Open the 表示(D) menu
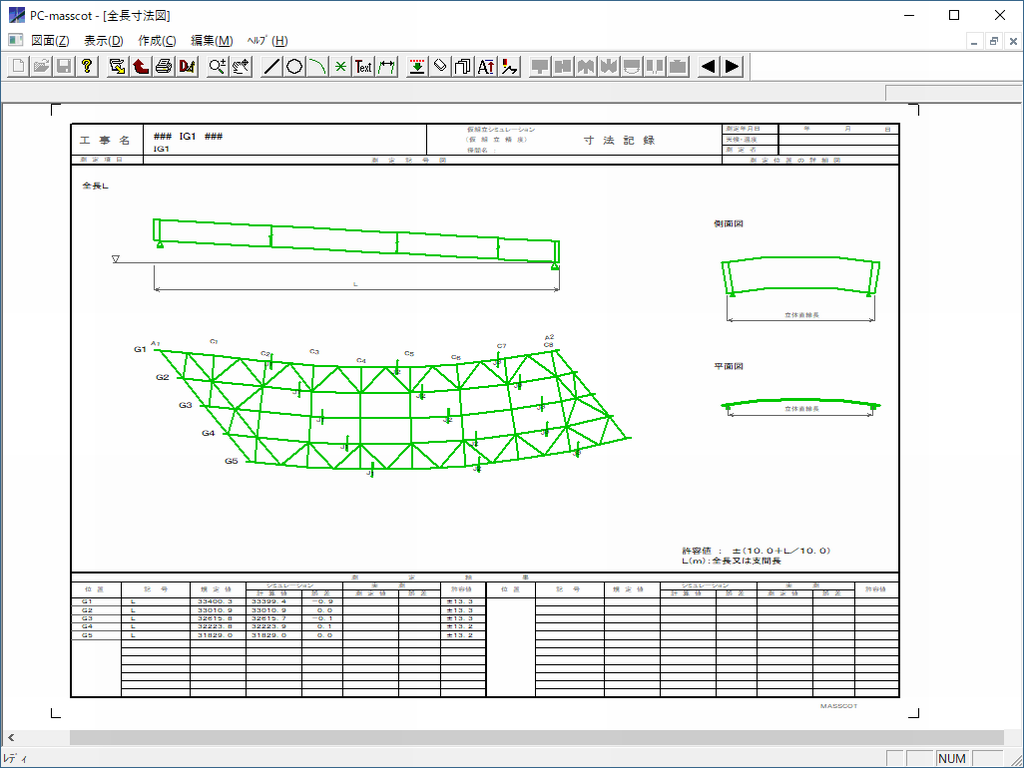Image resolution: width=1024 pixels, height=768 pixels. [x=103, y=41]
